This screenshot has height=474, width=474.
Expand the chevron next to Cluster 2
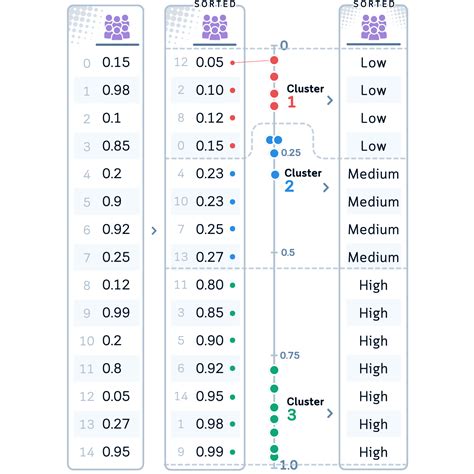coord(326,187)
